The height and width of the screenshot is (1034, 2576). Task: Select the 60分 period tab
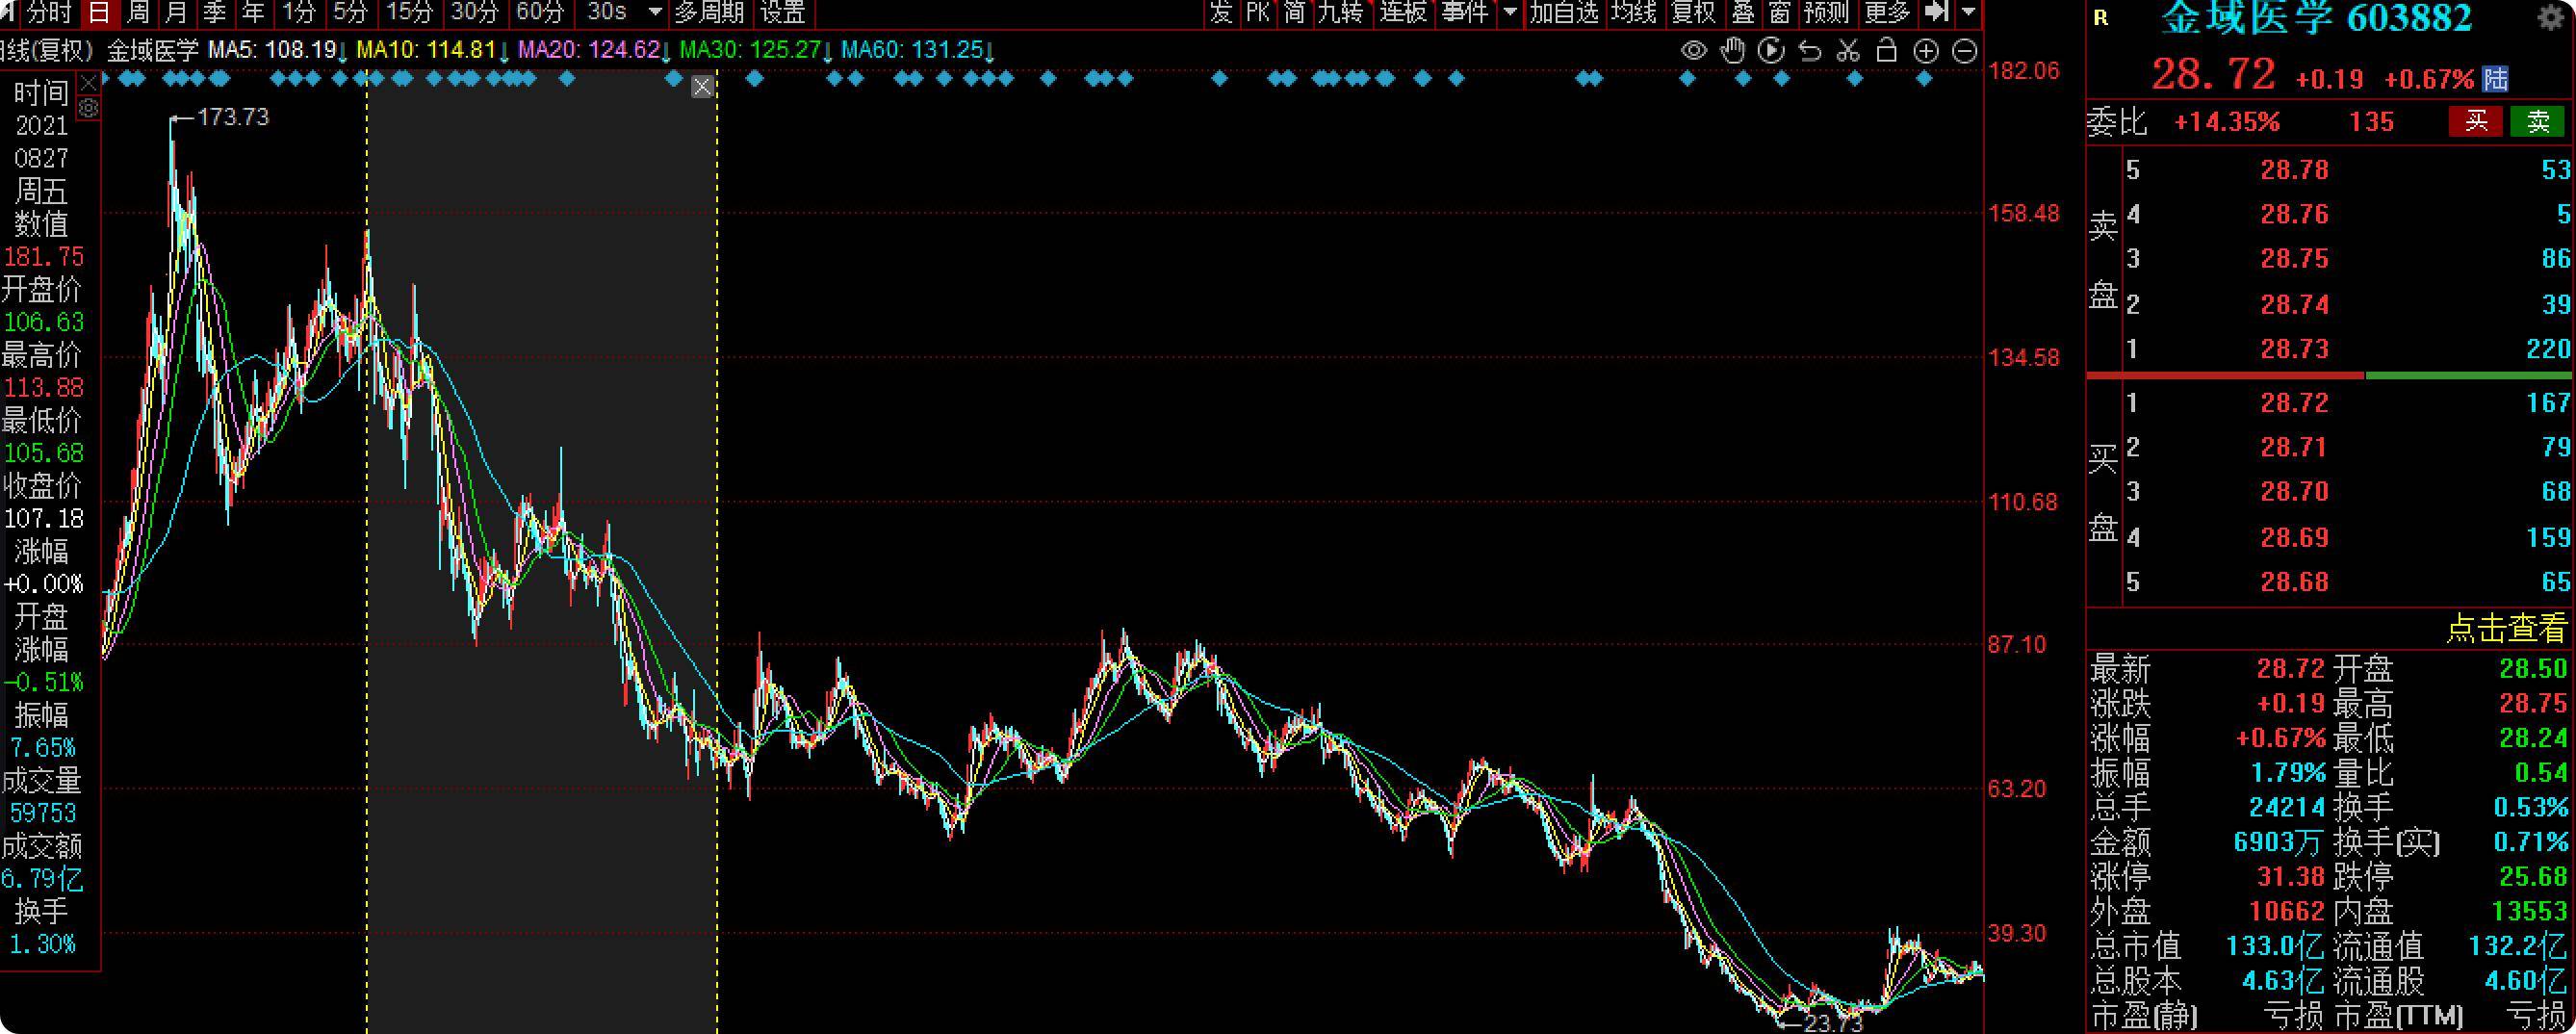[x=540, y=13]
